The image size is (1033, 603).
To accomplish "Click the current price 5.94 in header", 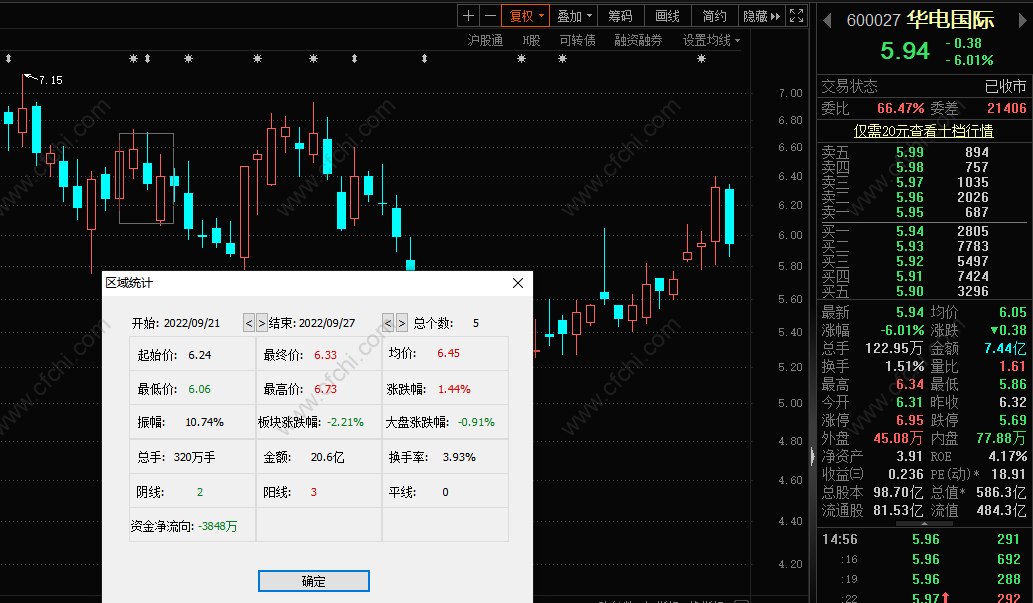I will pos(905,51).
